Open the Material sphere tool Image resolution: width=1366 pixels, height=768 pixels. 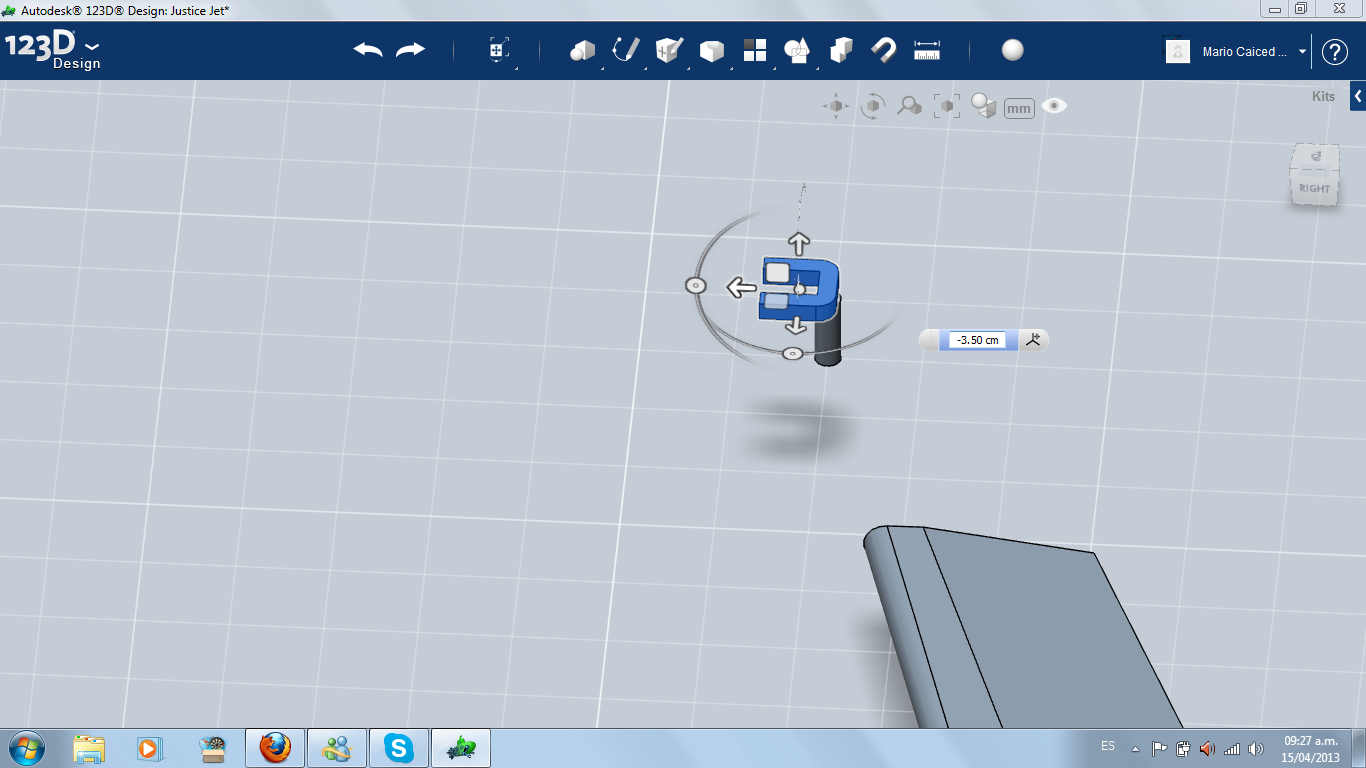(1013, 50)
